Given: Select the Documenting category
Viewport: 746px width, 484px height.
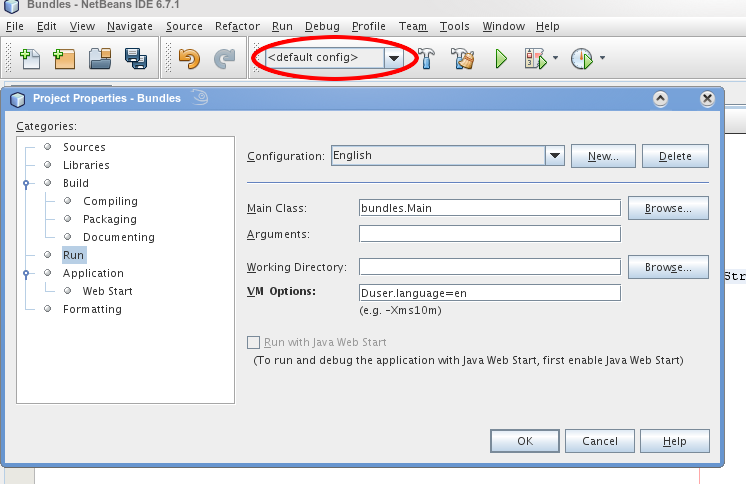Looking at the screenshot, I should 119,237.
